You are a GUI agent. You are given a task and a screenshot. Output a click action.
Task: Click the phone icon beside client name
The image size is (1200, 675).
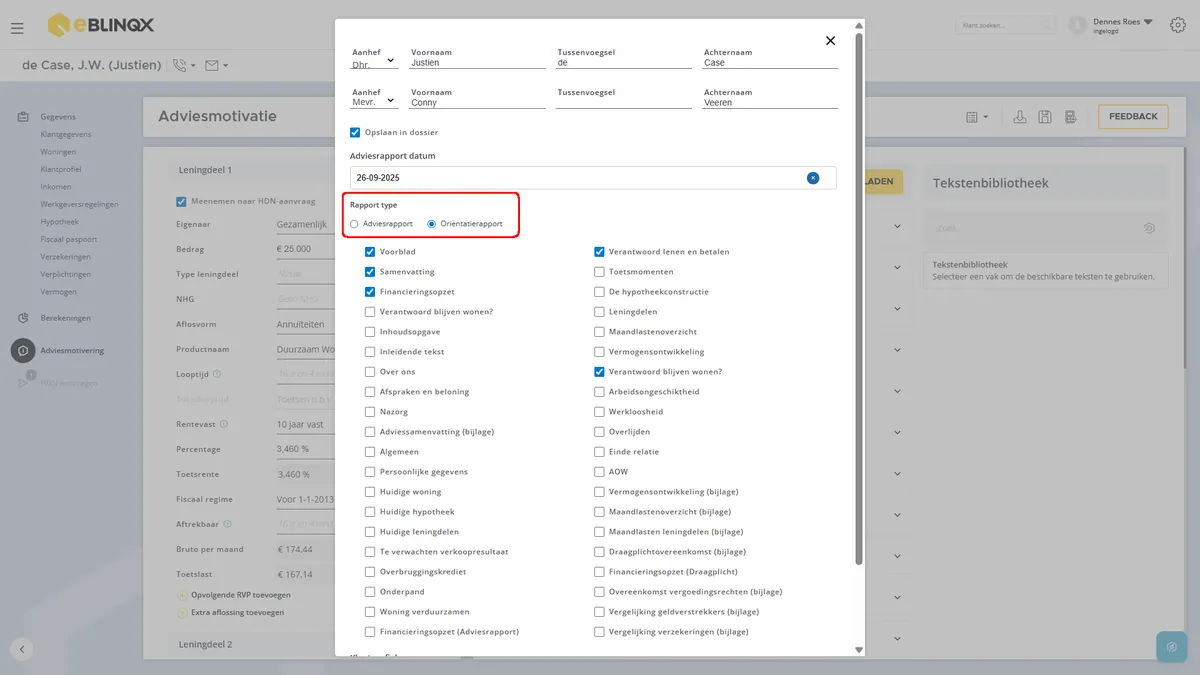pos(180,66)
